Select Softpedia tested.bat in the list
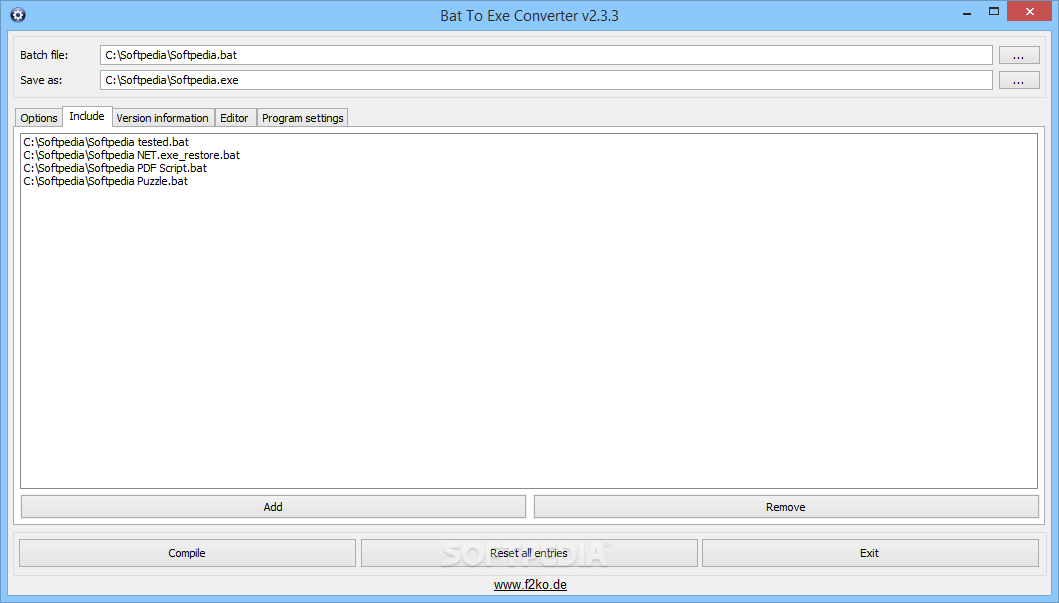The image size is (1059, 603). pos(106,142)
